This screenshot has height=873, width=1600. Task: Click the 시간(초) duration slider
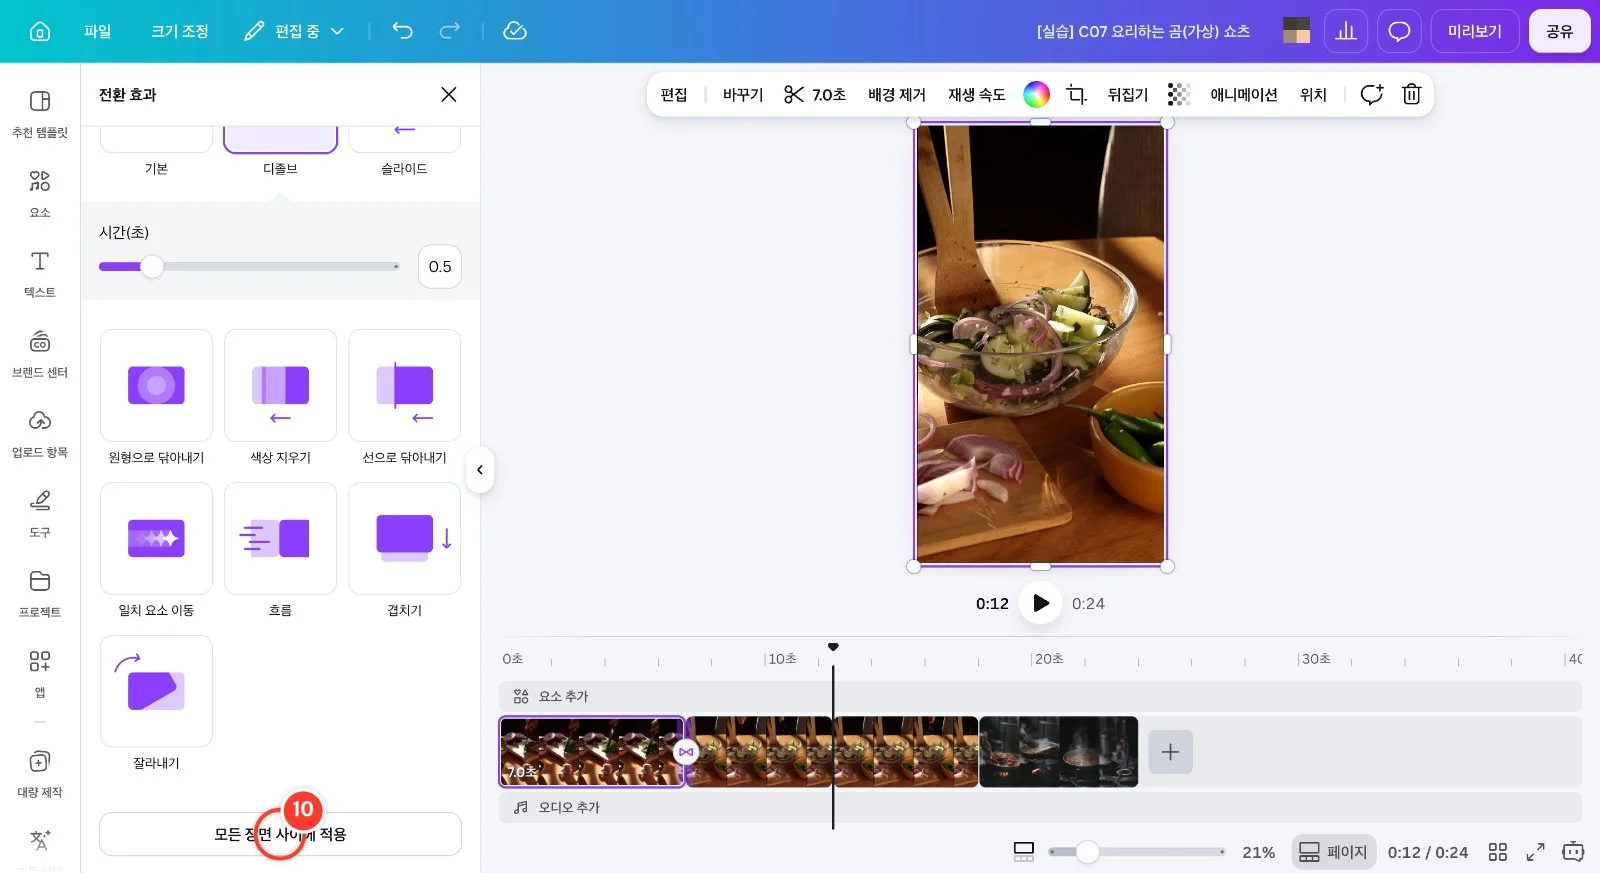click(x=249, y=266)
